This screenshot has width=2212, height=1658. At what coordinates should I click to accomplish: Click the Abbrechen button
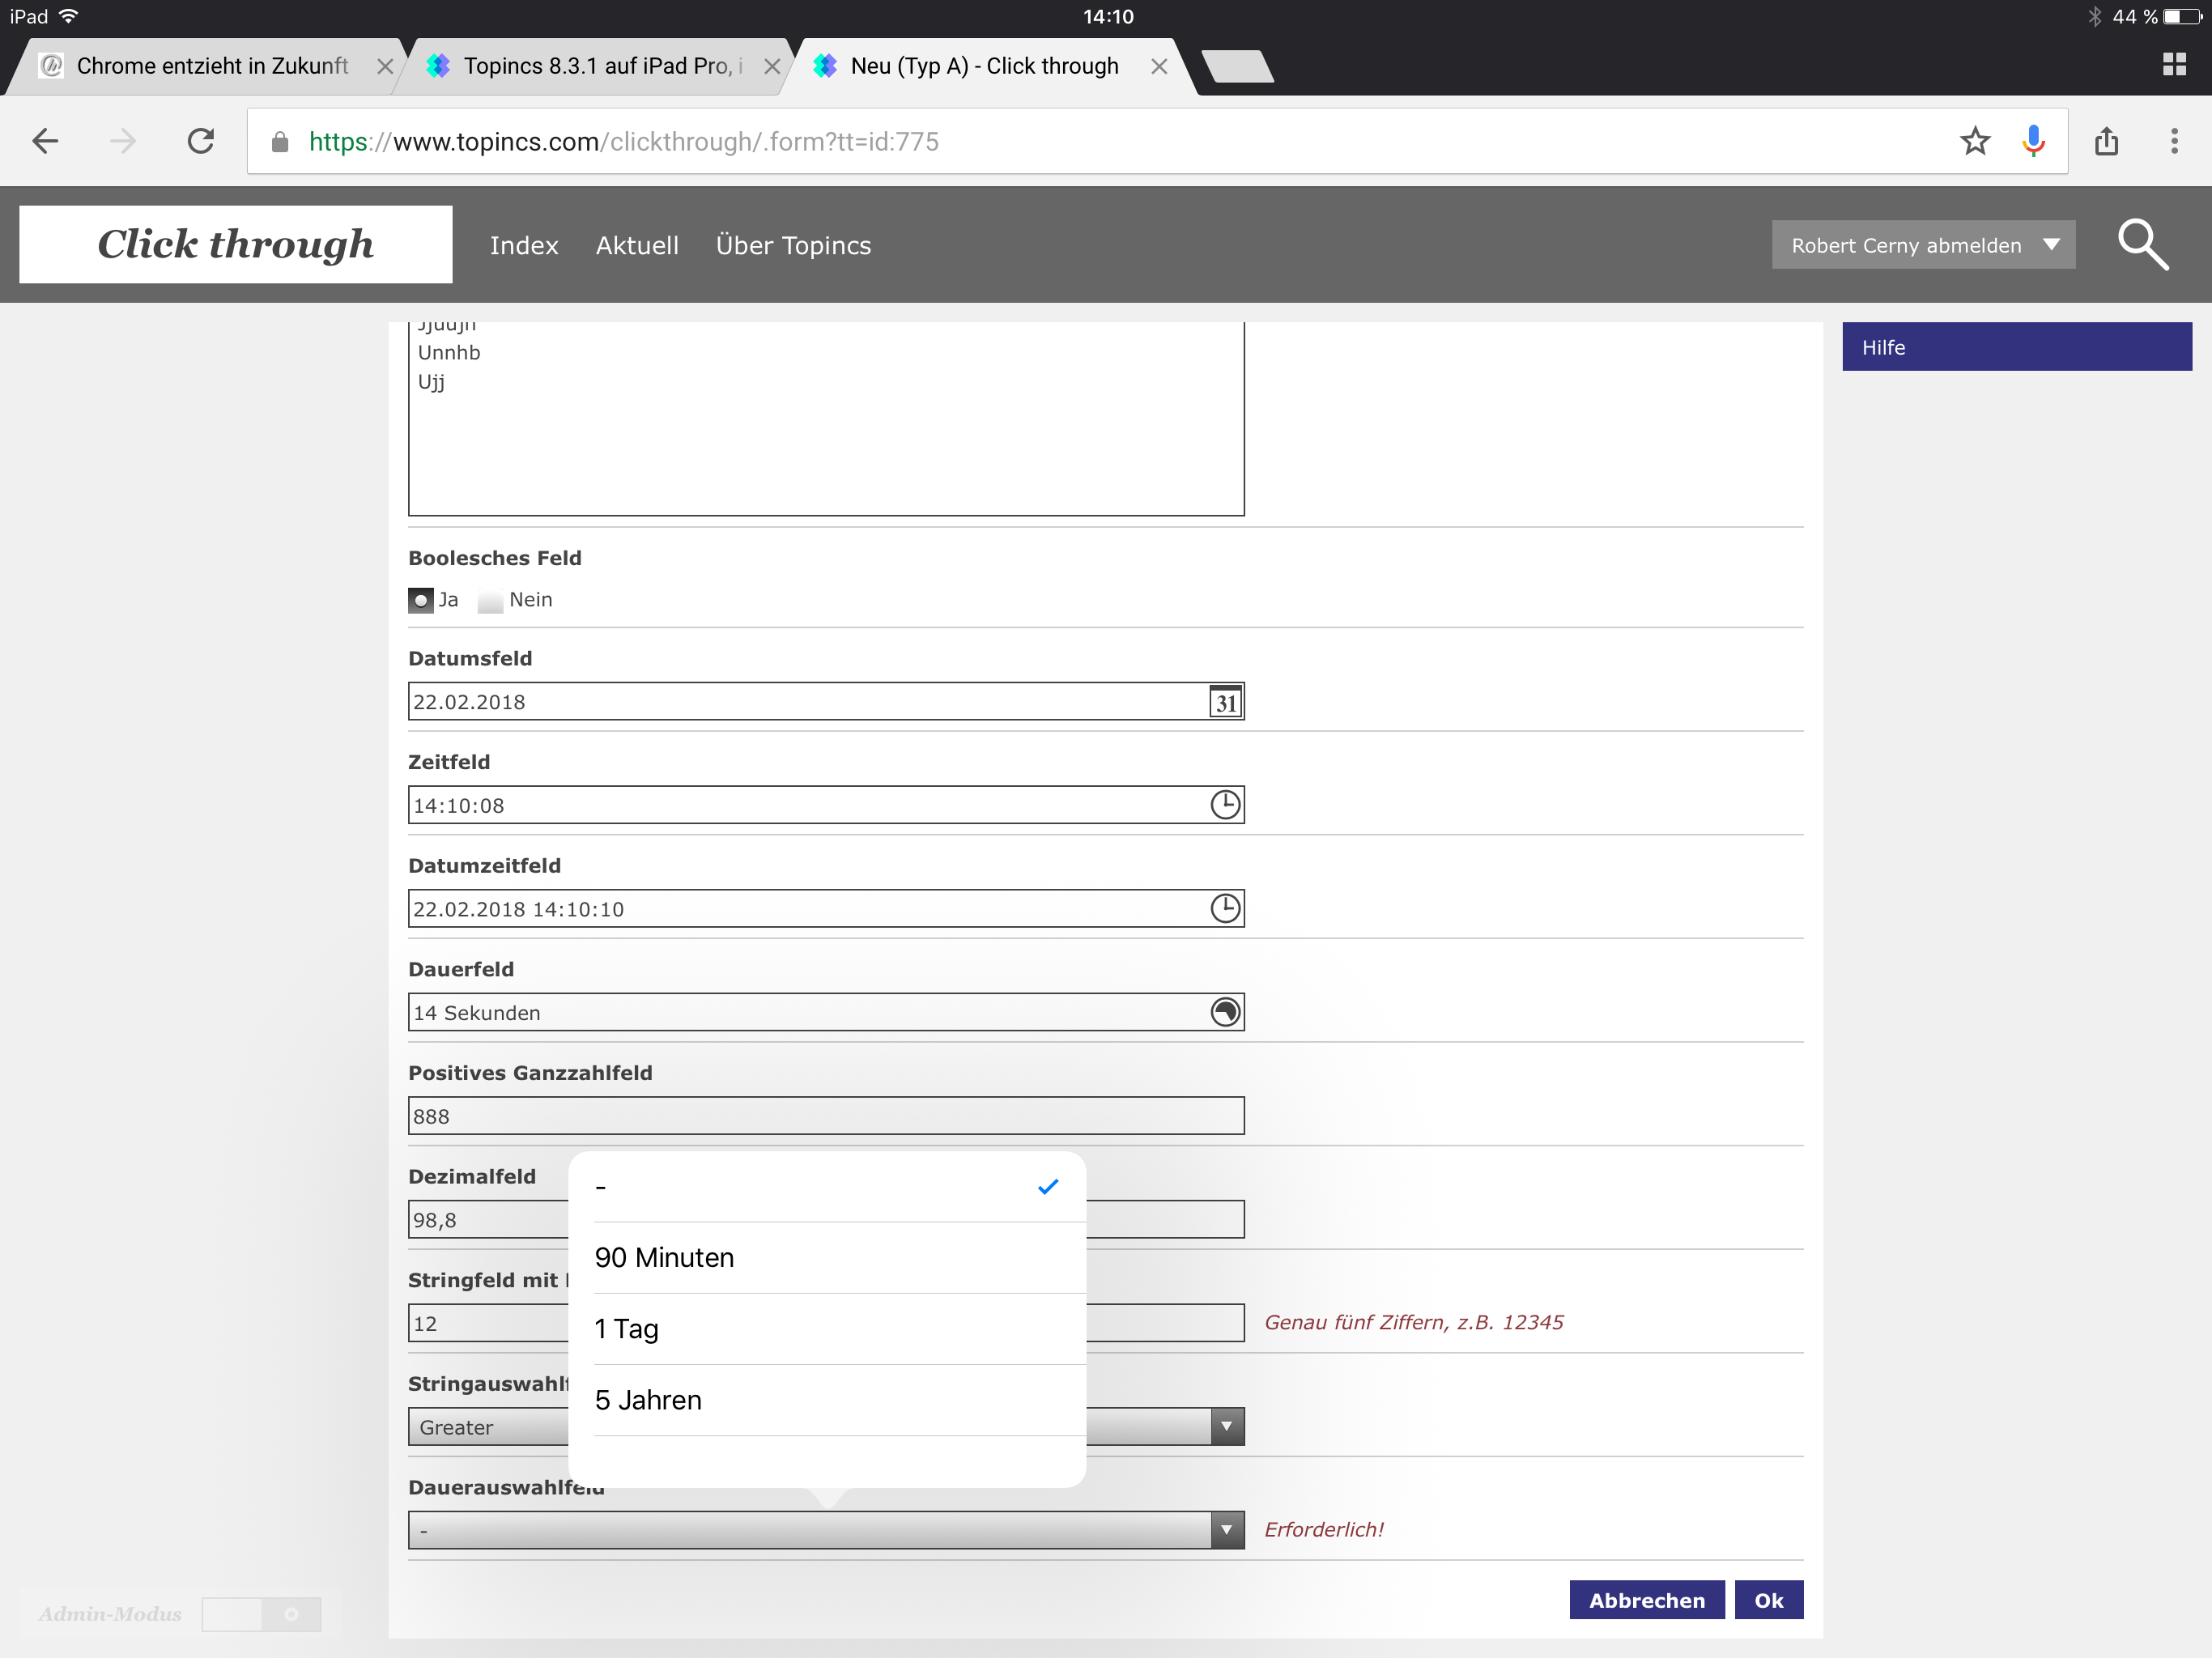pyautogui.click(x=1646, y=1600)
